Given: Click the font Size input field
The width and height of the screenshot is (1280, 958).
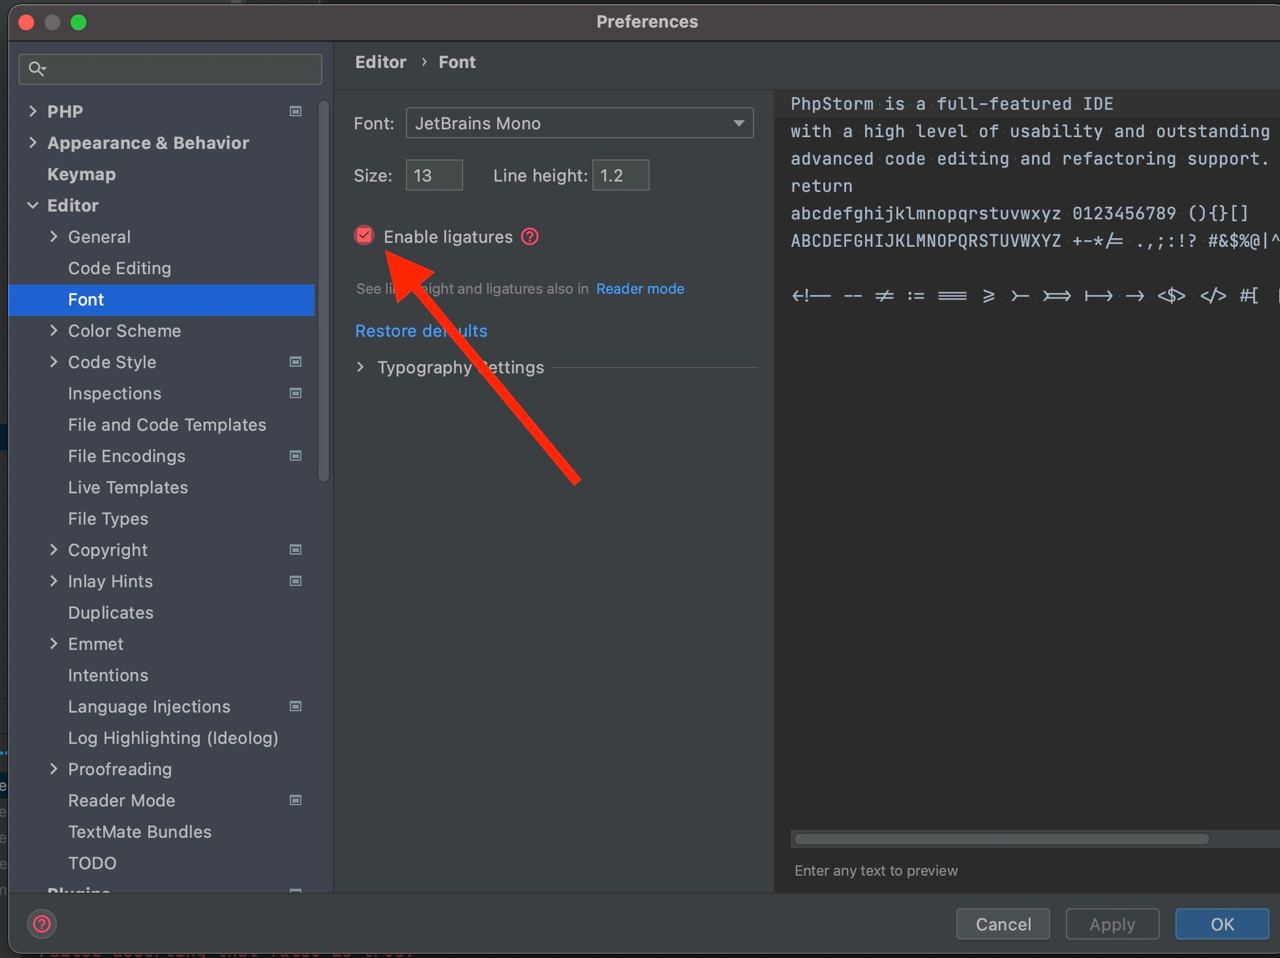Looking at the screenshot, I should 434,175.
